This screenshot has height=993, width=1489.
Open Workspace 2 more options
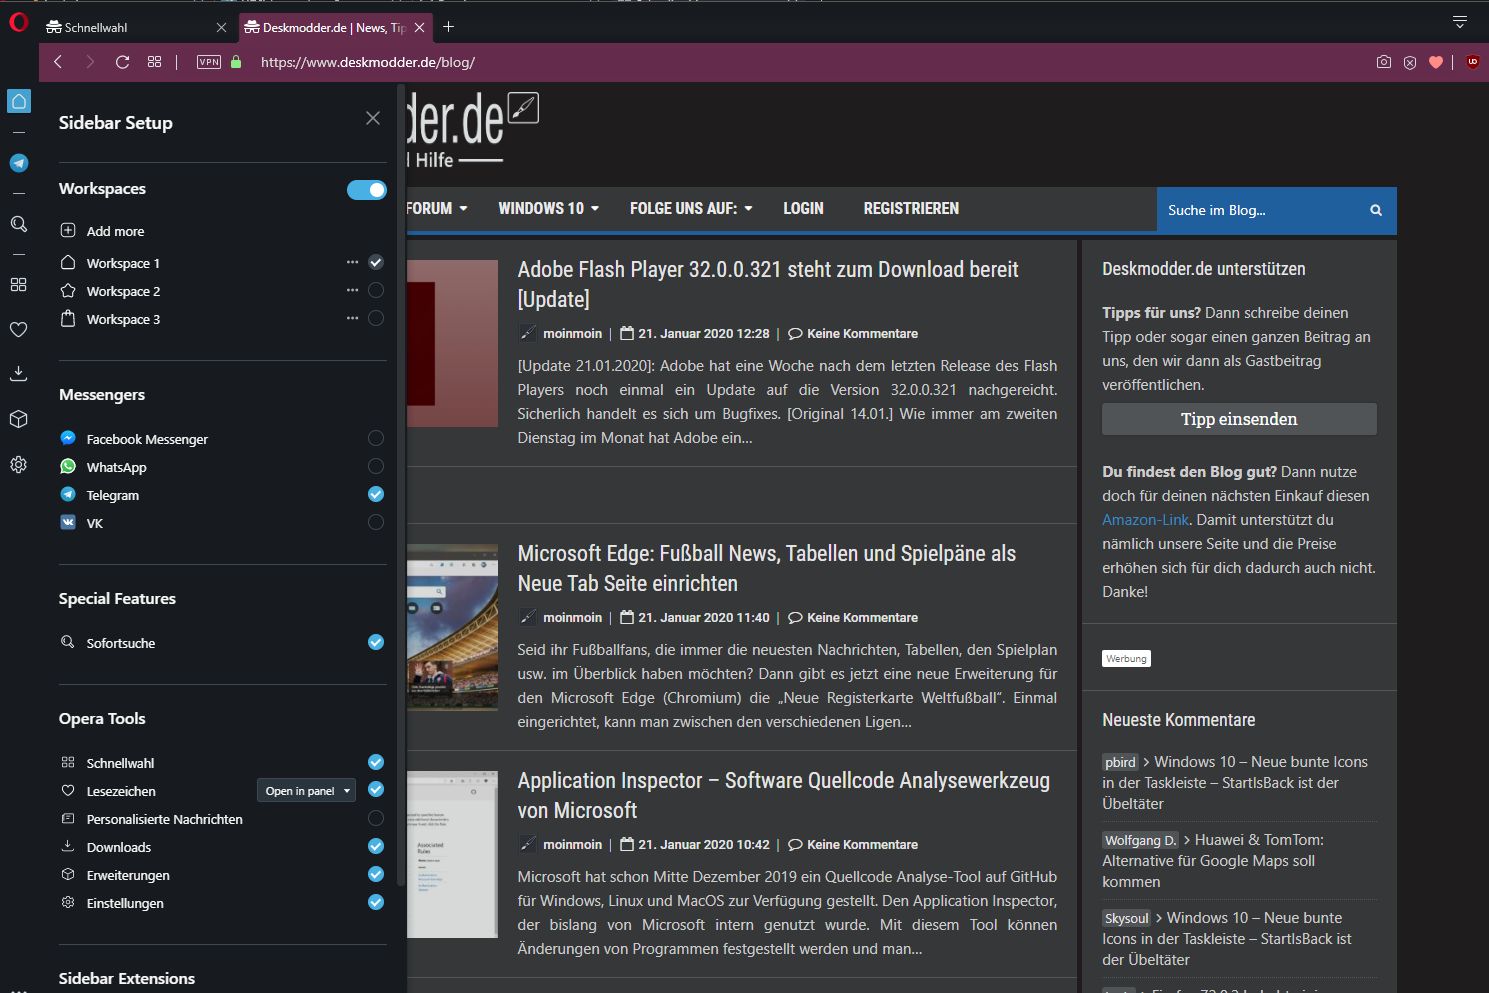point(352,290)
